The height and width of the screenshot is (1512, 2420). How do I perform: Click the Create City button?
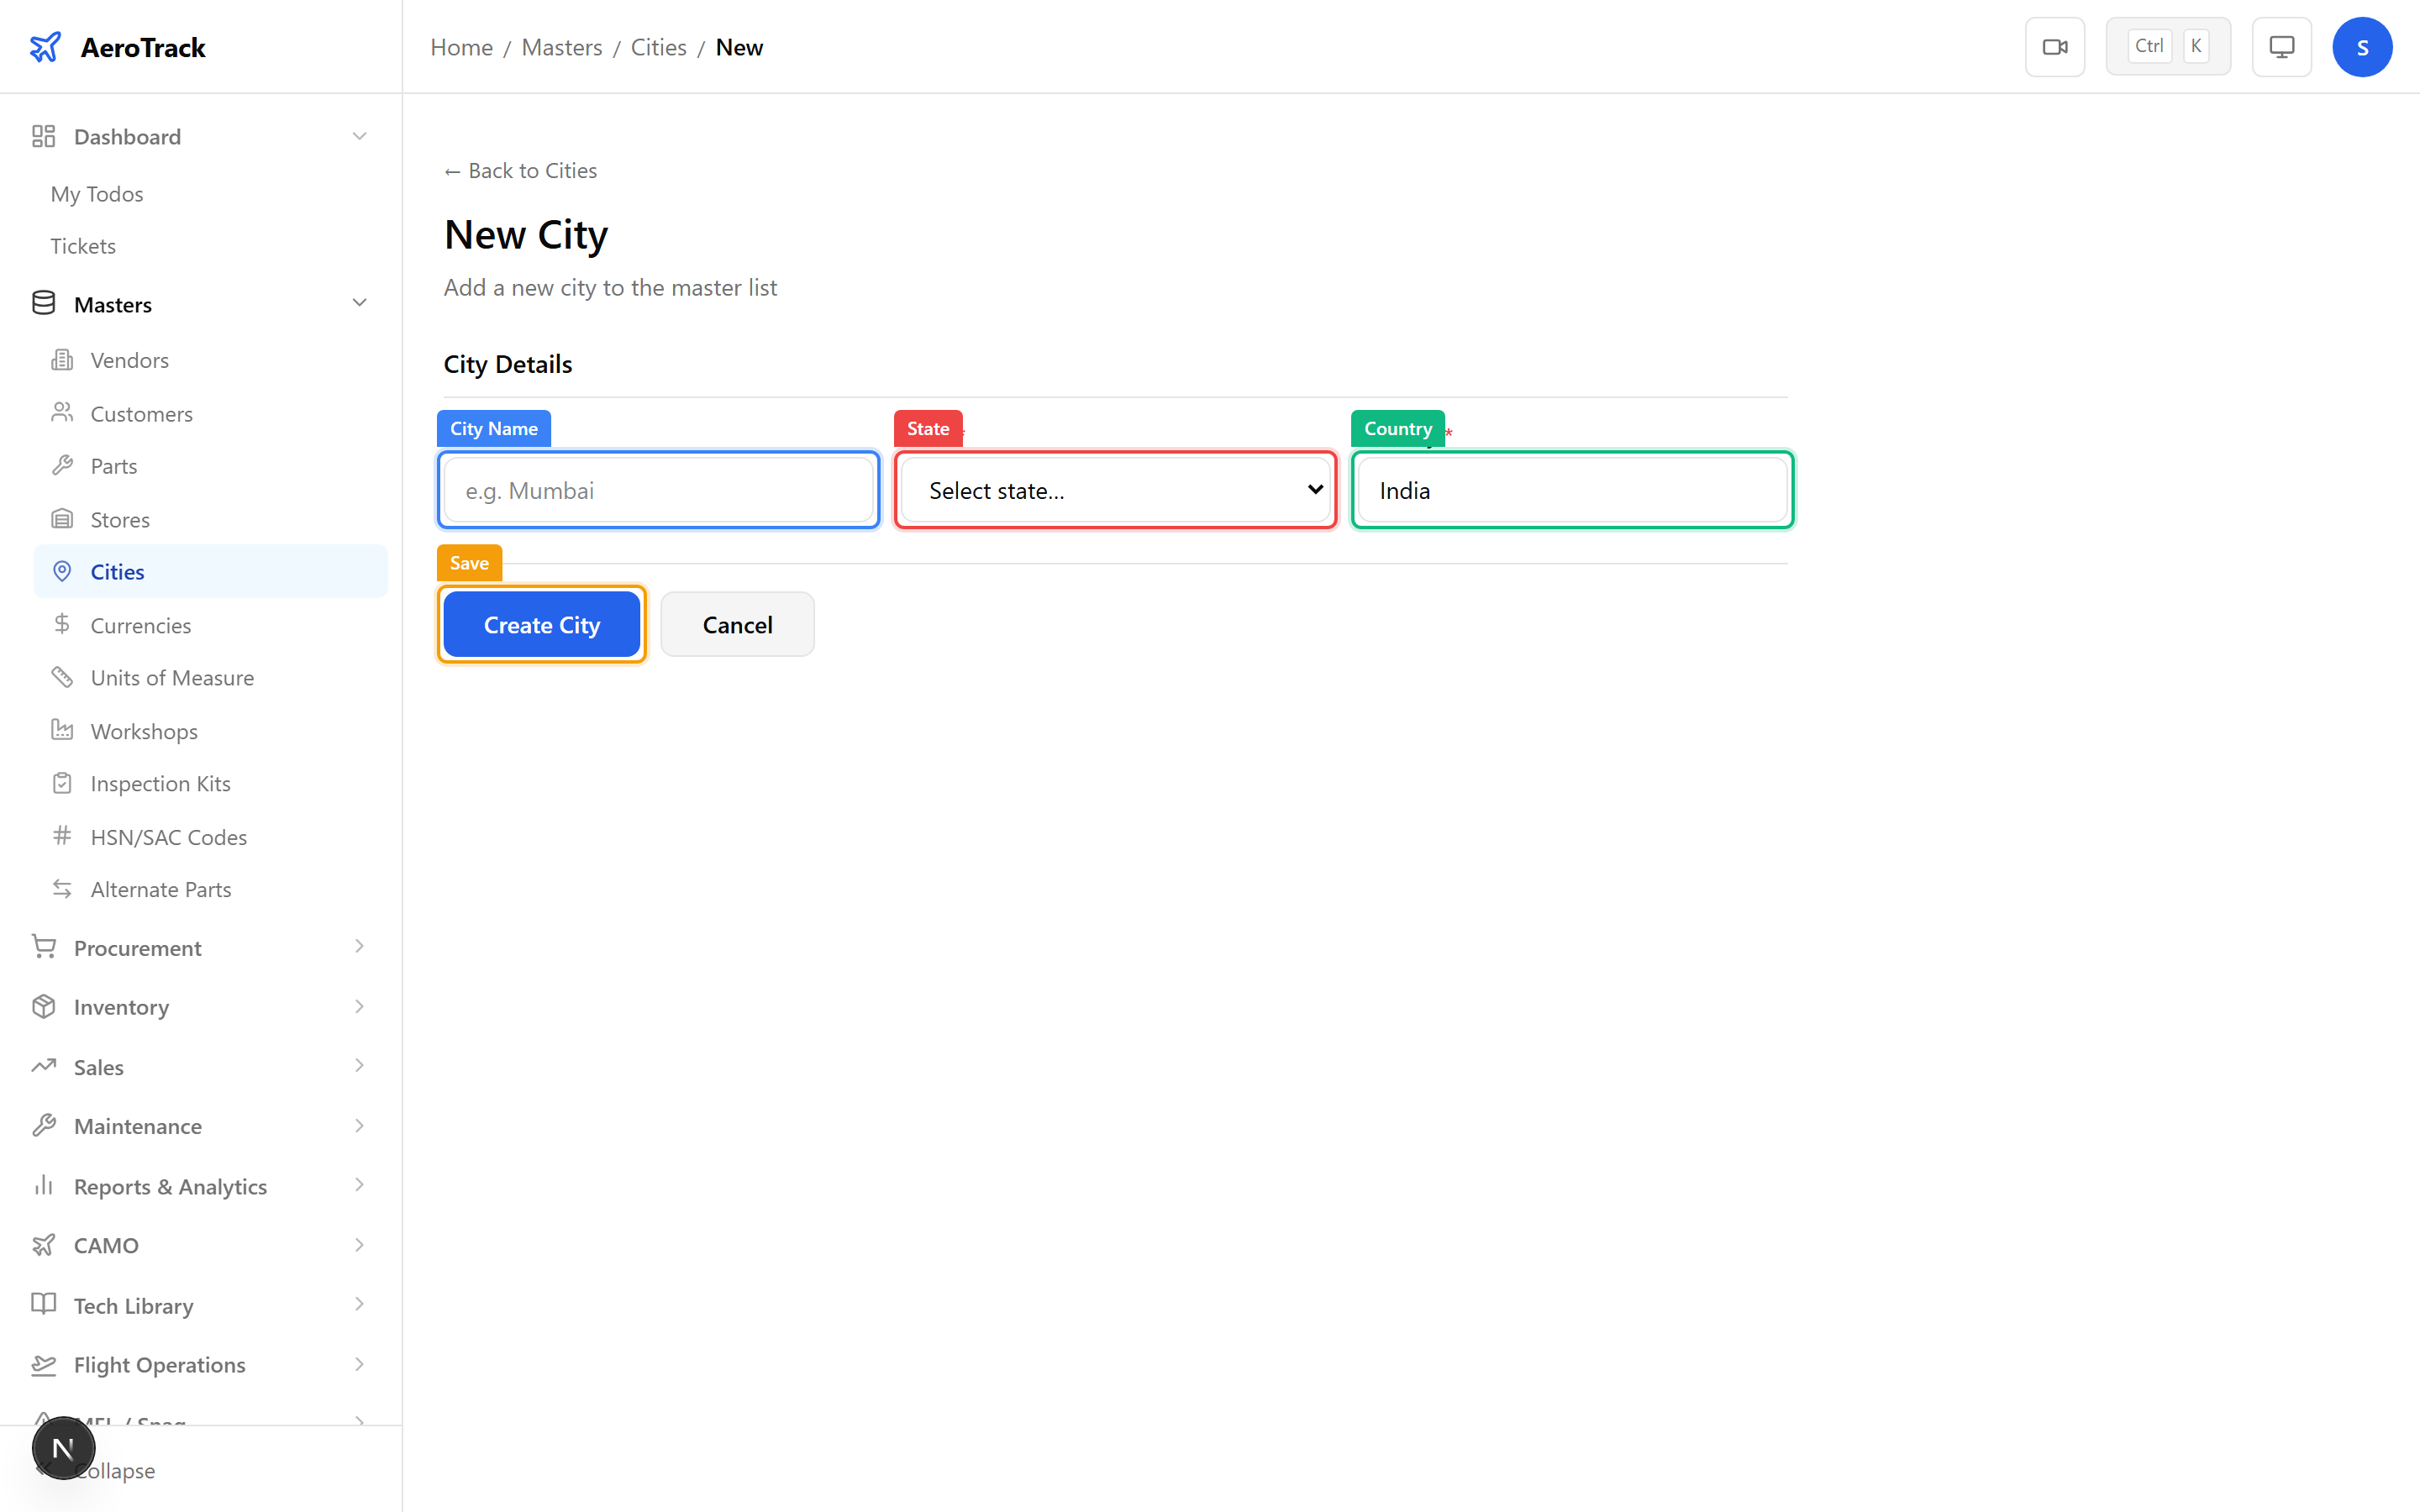[541, 624]
